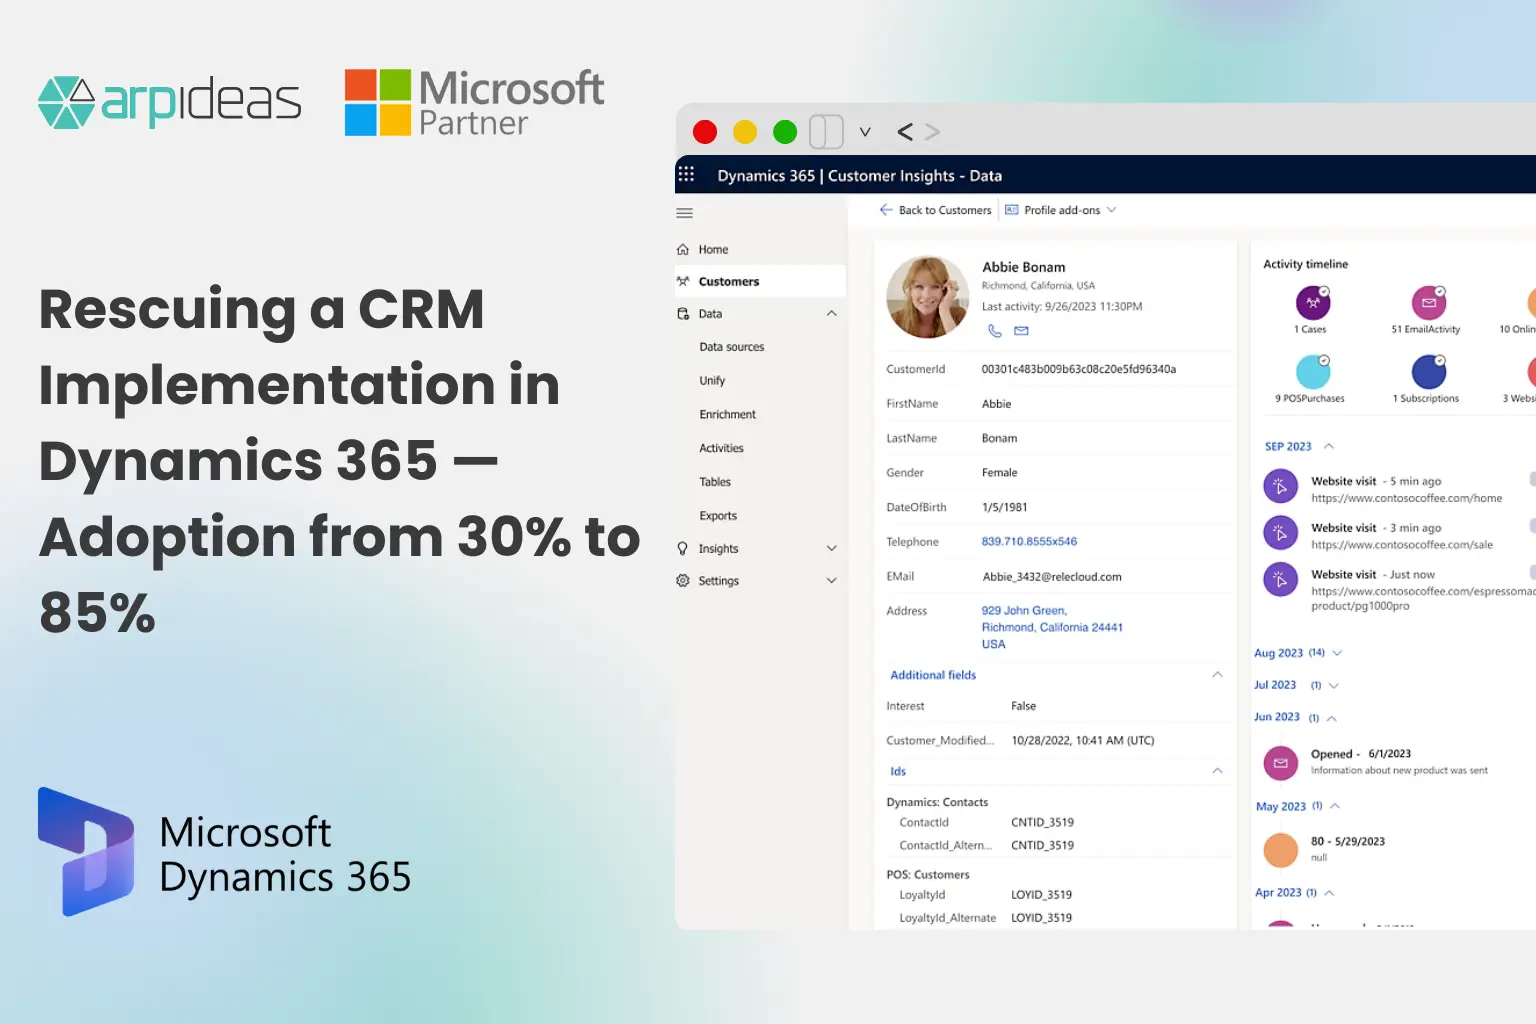Click telephone number 839.710.8555x546

(1029, 541)
